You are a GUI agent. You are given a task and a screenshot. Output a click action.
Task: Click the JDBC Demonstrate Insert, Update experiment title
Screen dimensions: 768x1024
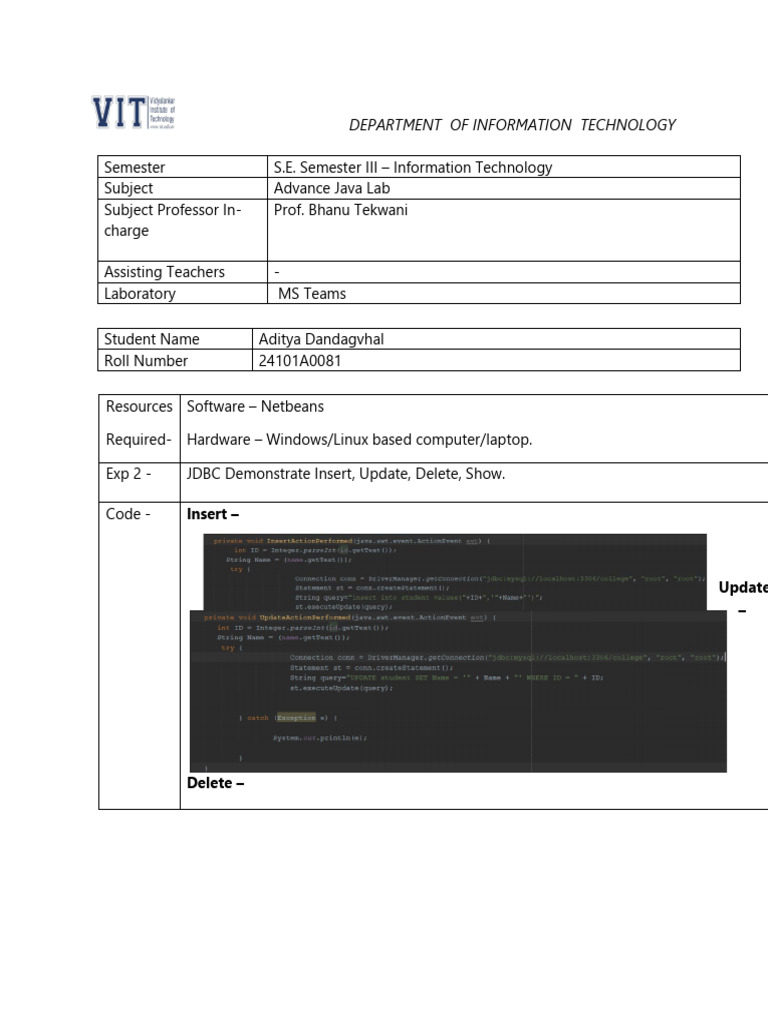point(345,473)
